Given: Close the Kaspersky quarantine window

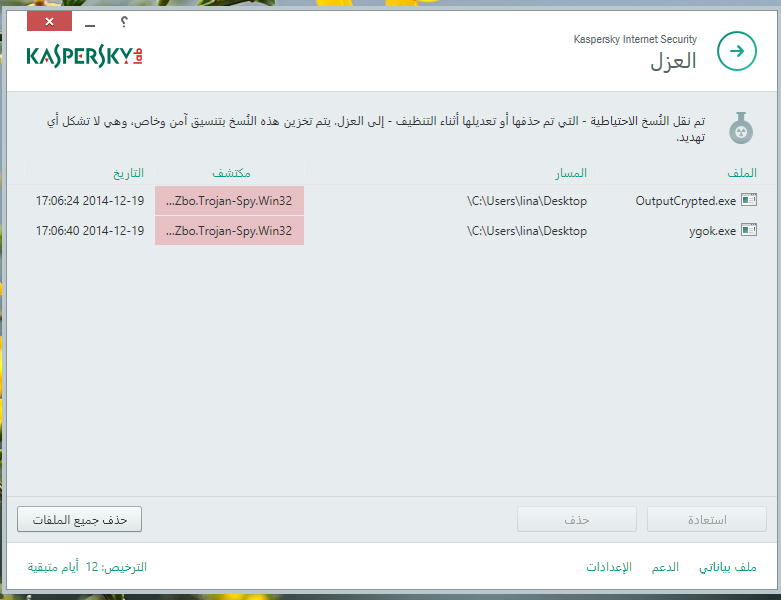Looking at the screenshot, I should click(49, 21).
